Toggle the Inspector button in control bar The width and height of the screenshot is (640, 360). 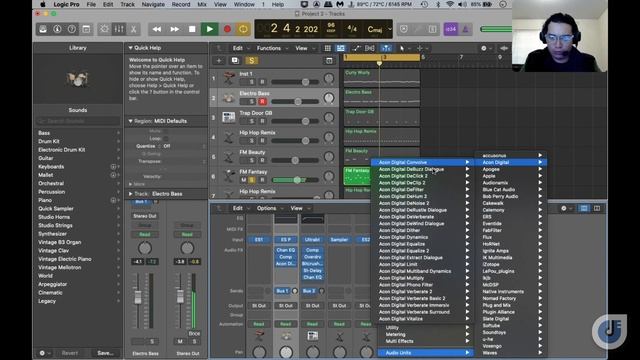57,29
